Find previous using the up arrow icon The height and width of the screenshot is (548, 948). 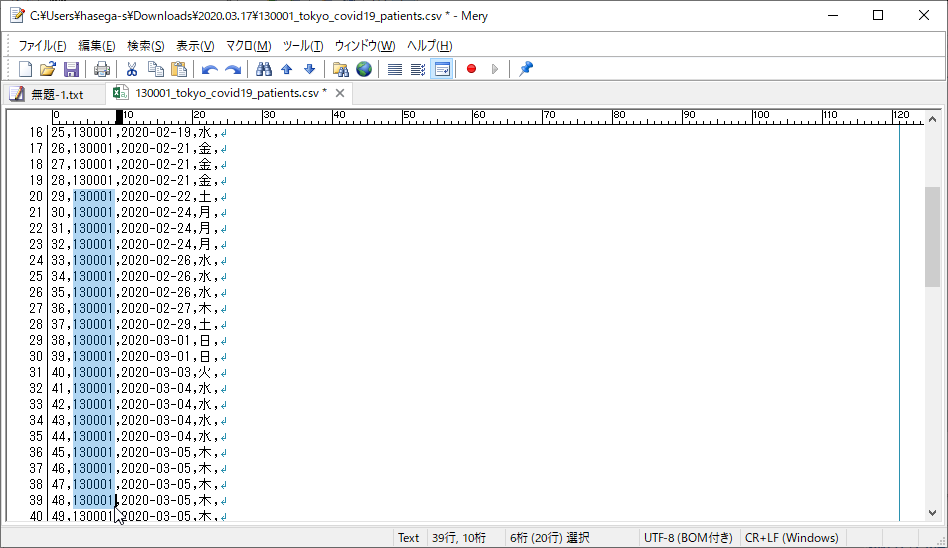[x=287, y=69]
